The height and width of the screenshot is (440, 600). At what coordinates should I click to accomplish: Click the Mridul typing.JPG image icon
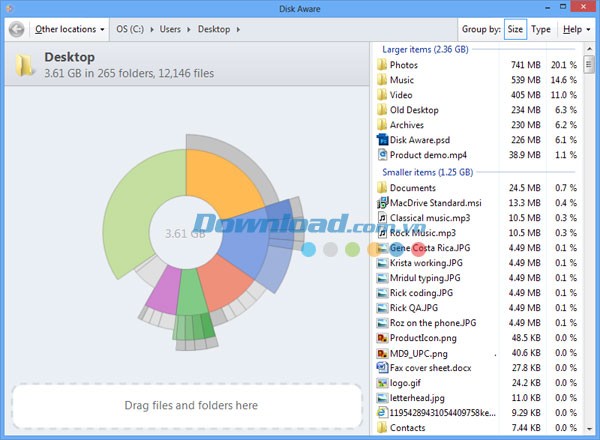point(382,278)
